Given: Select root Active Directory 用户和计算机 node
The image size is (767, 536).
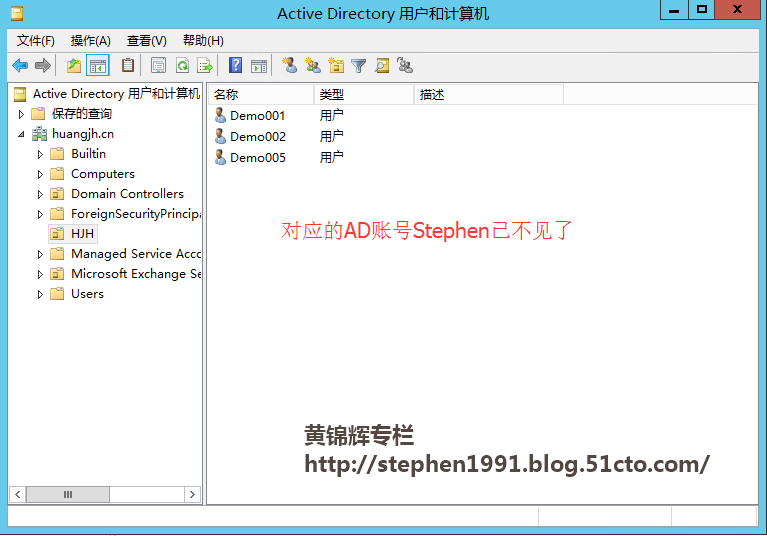Looking at the screenshot, I should click(116, 94).
